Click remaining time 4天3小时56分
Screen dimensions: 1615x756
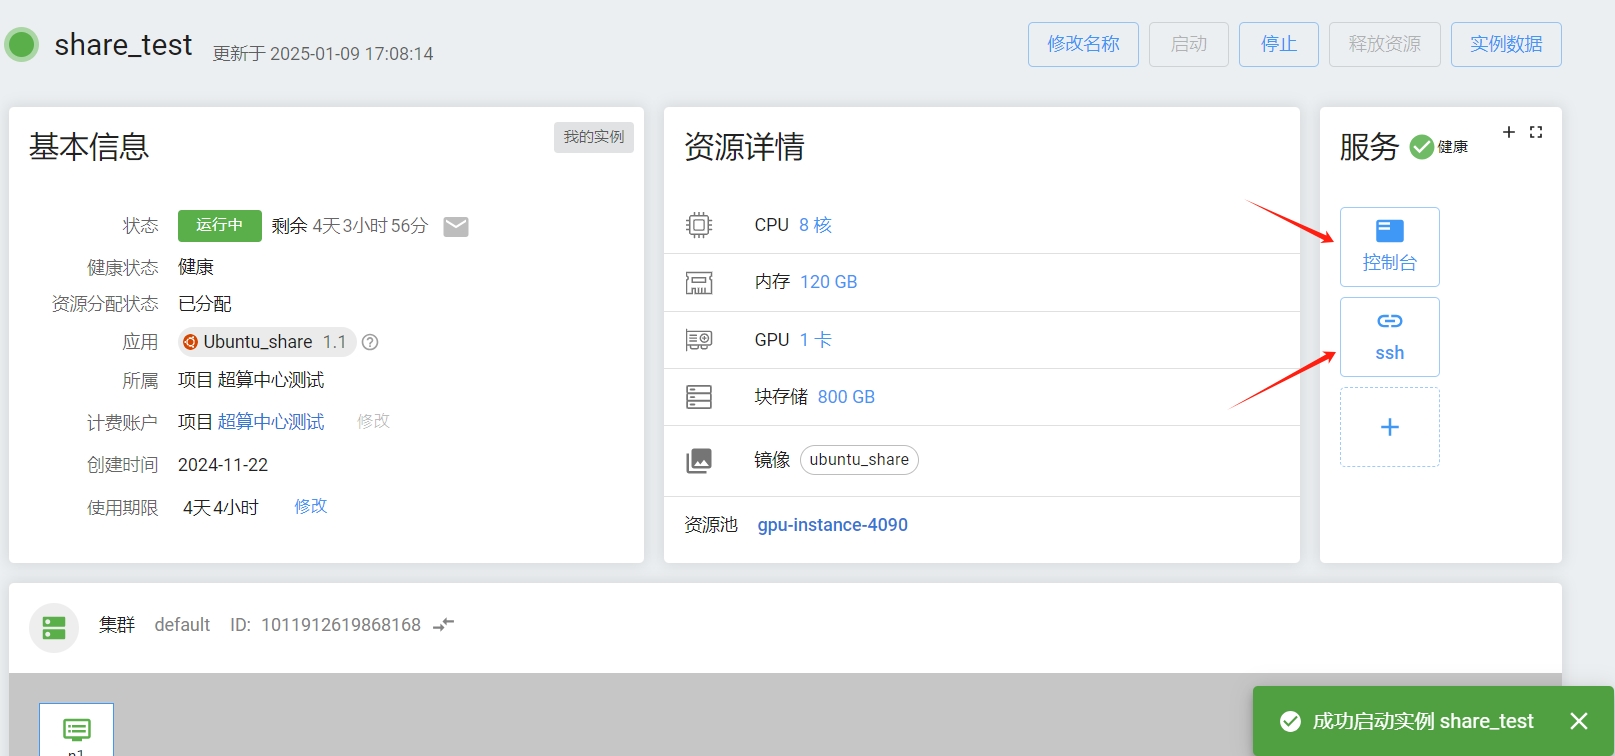pyautogui.click(x=370, y=226)
